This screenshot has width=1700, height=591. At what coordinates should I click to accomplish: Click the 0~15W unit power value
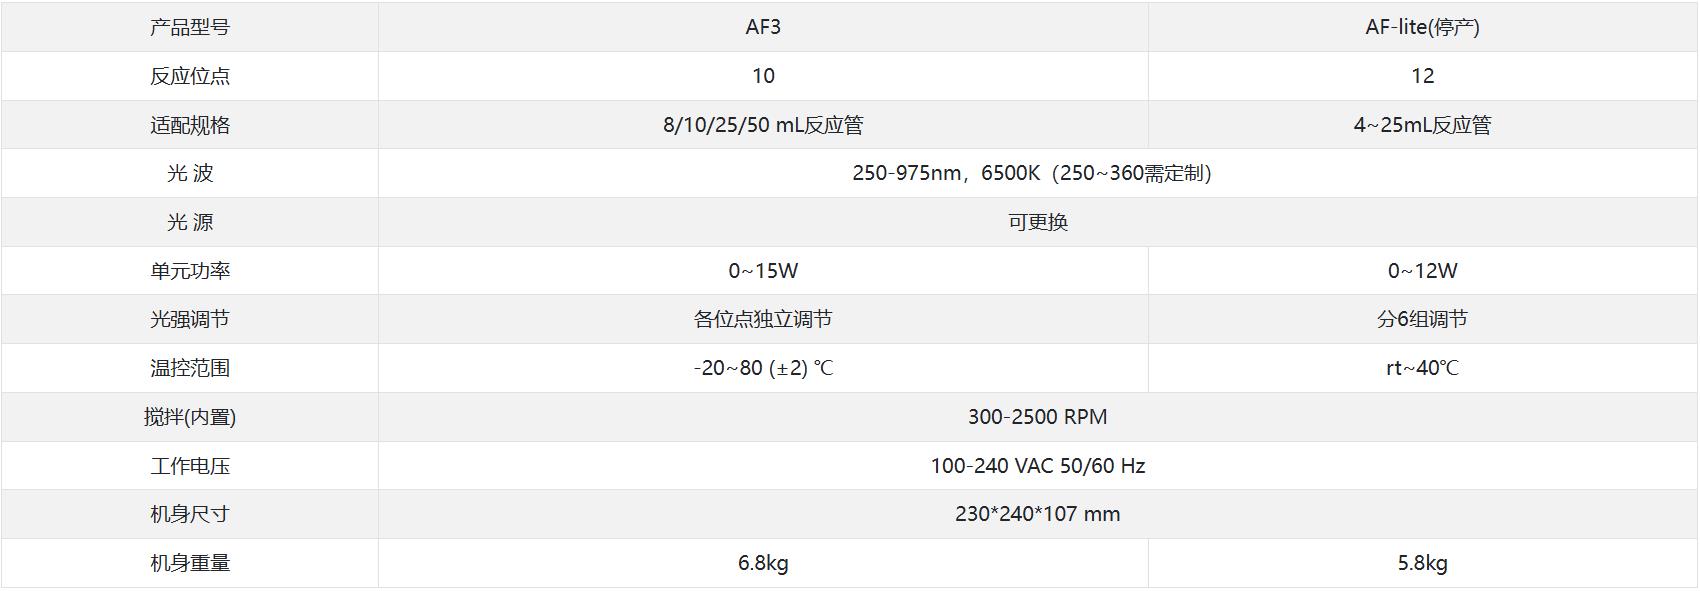[763, 271]
